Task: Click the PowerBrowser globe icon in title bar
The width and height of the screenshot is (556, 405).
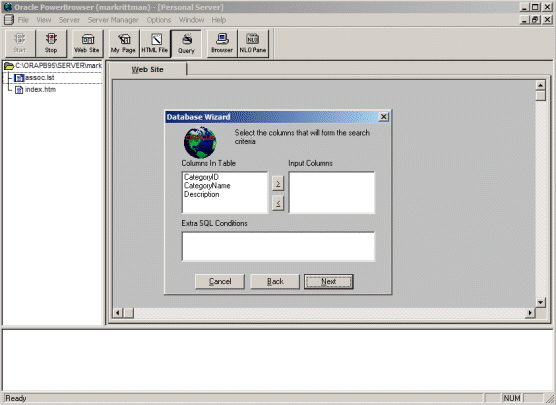Action: point(7,7)
